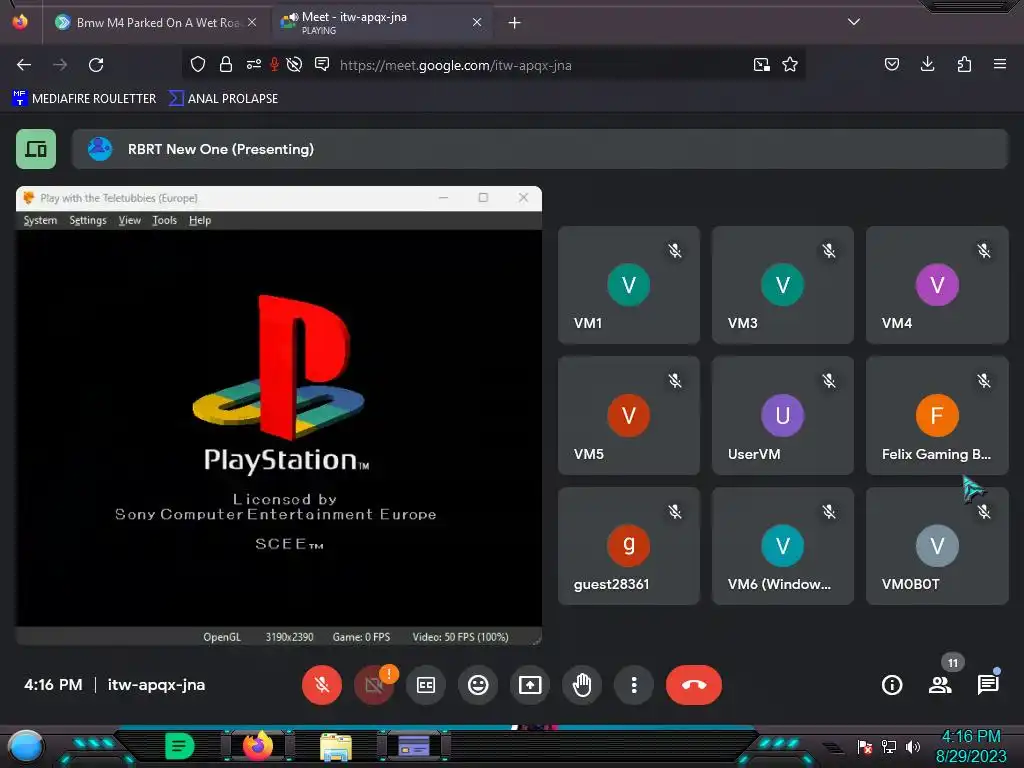Select the guest28361 participant tile
The height and width of the screenshot is (768, 1024).
629,546
